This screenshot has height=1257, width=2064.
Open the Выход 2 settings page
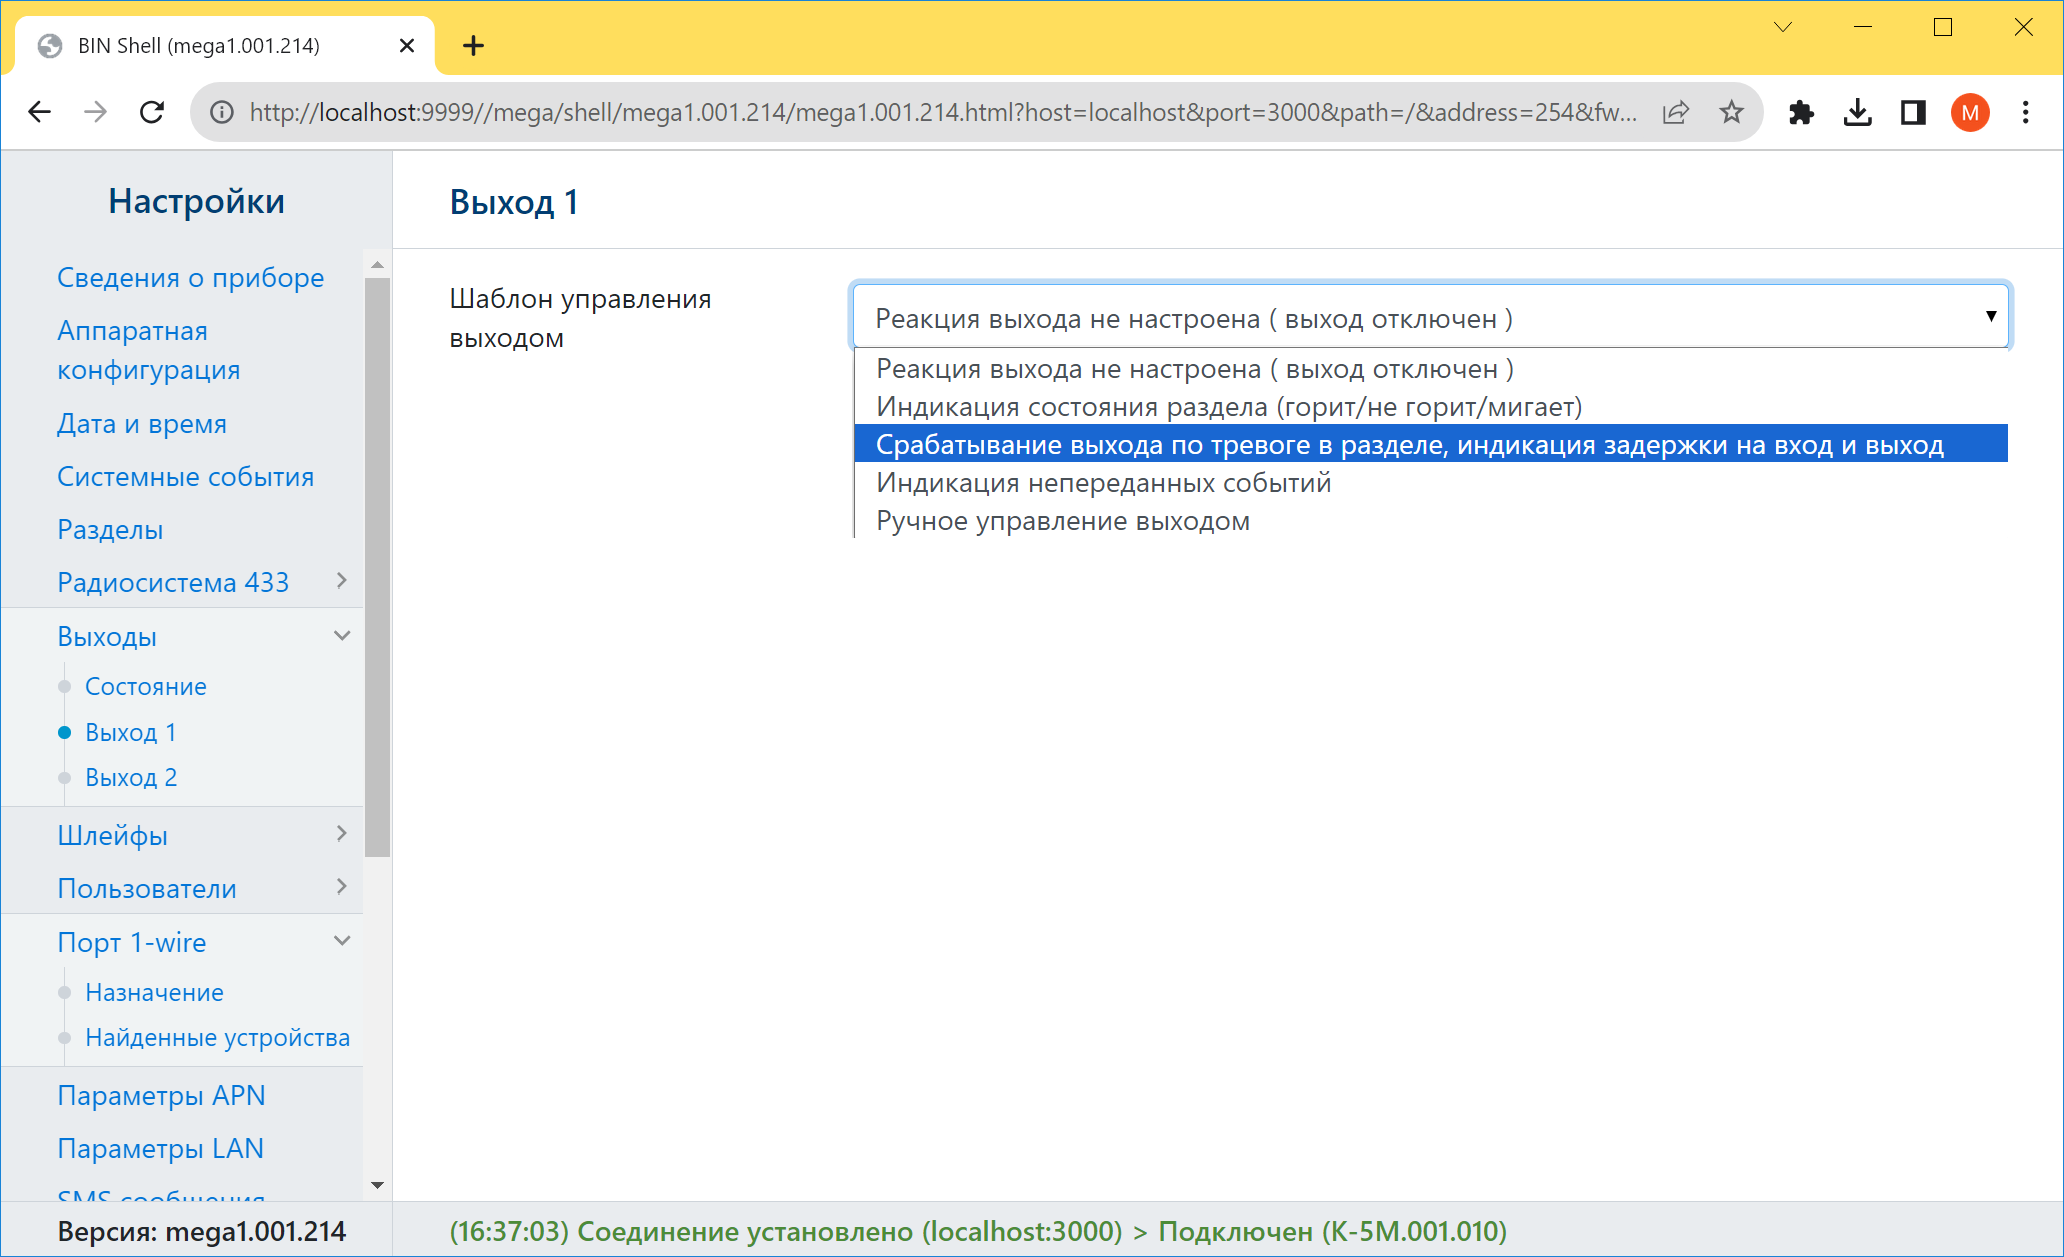pyautogui.click(x=131, y=777)
